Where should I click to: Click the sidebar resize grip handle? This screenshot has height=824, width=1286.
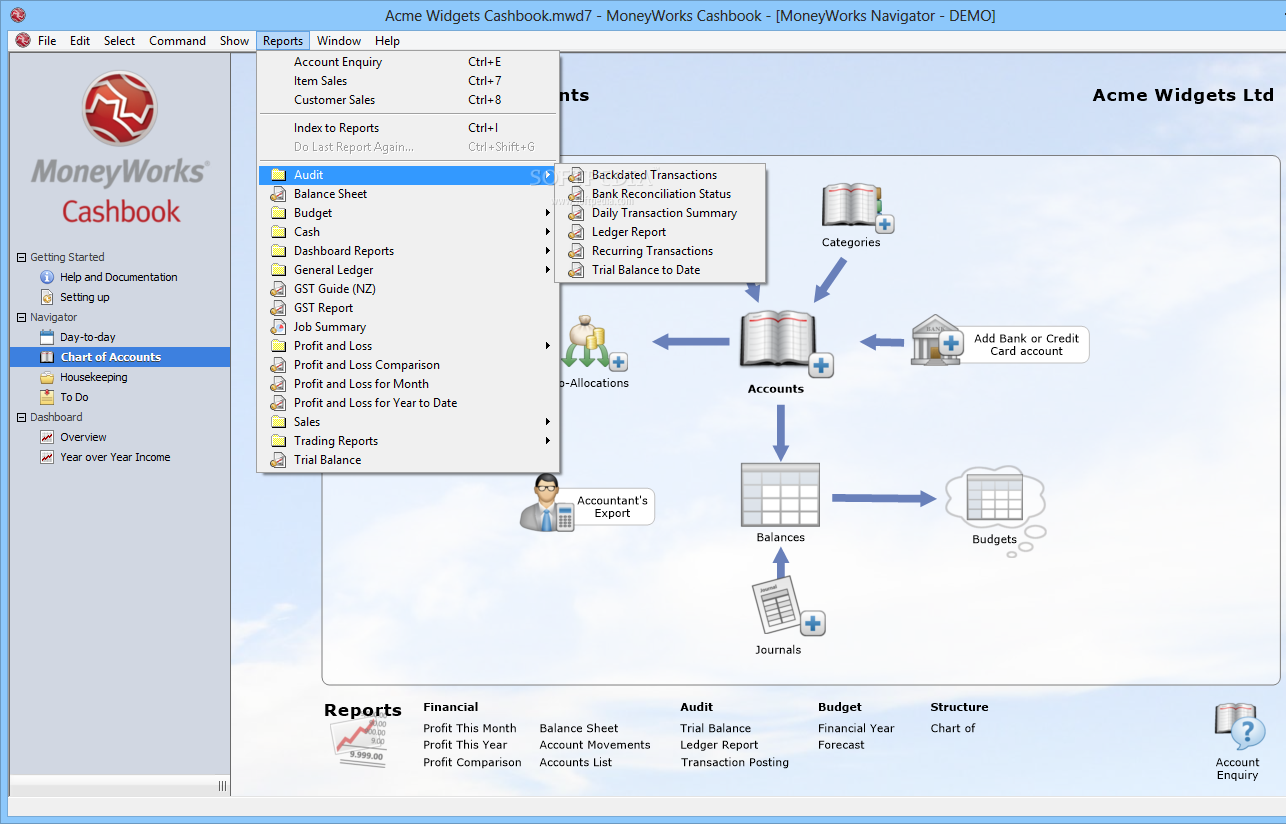[223, 786]
